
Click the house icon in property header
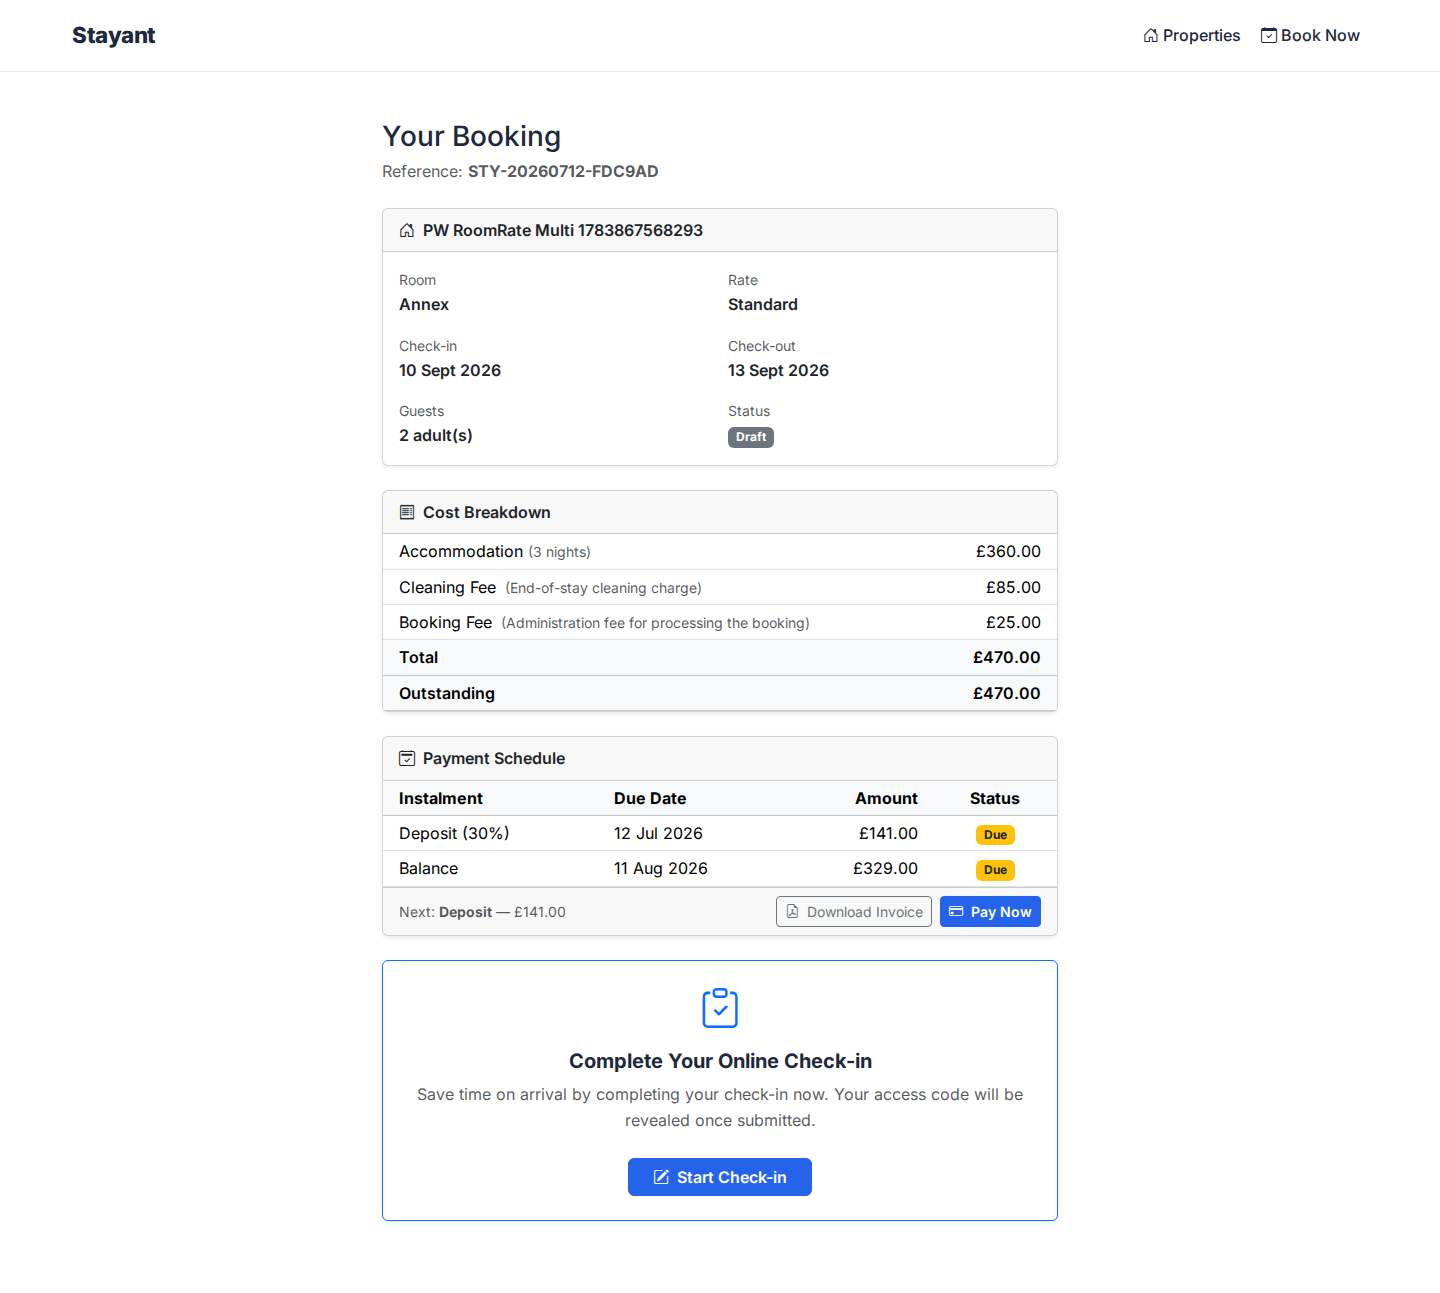coord(407,230)
